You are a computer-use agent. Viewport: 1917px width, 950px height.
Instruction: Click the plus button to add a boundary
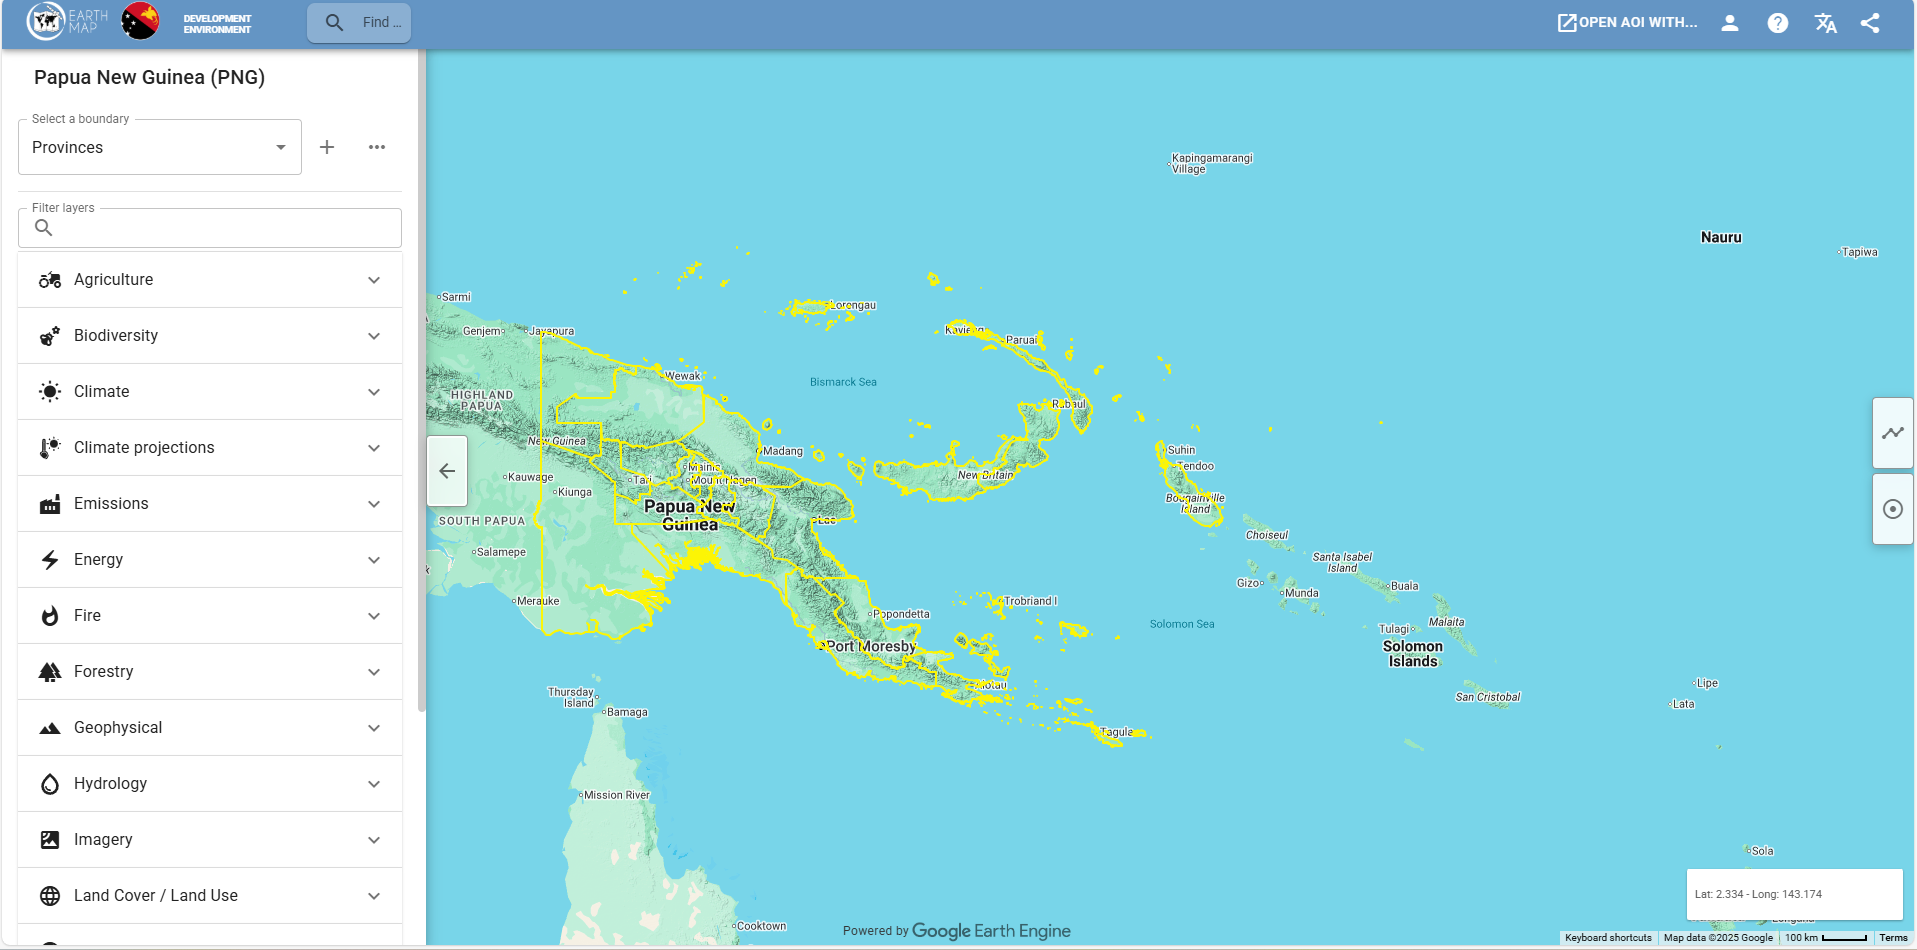[327, 147]
